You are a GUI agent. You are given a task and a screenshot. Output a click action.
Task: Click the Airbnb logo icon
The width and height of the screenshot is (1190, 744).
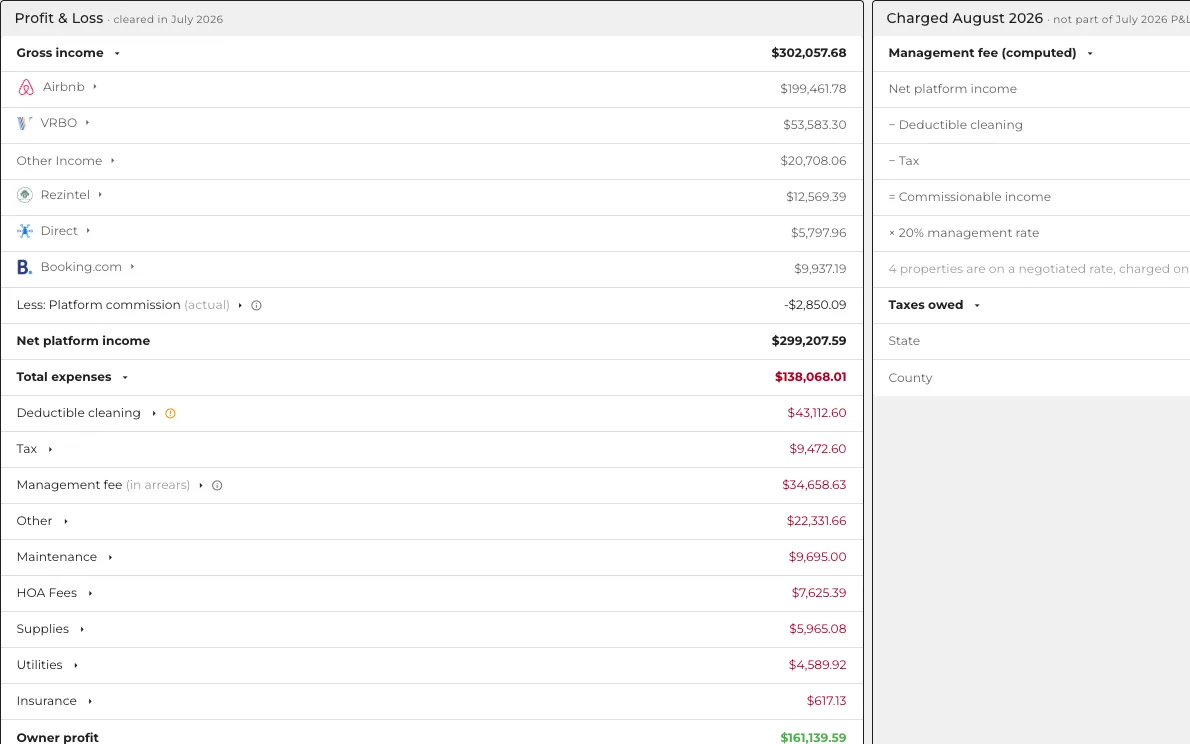click(26, 87)
